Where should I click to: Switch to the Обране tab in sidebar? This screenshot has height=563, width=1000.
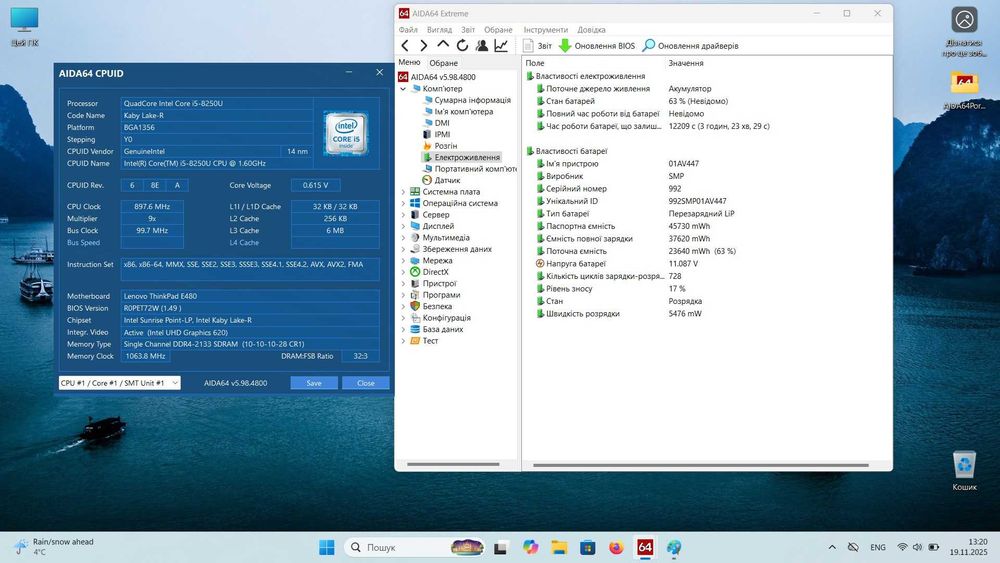pos(443,63)
